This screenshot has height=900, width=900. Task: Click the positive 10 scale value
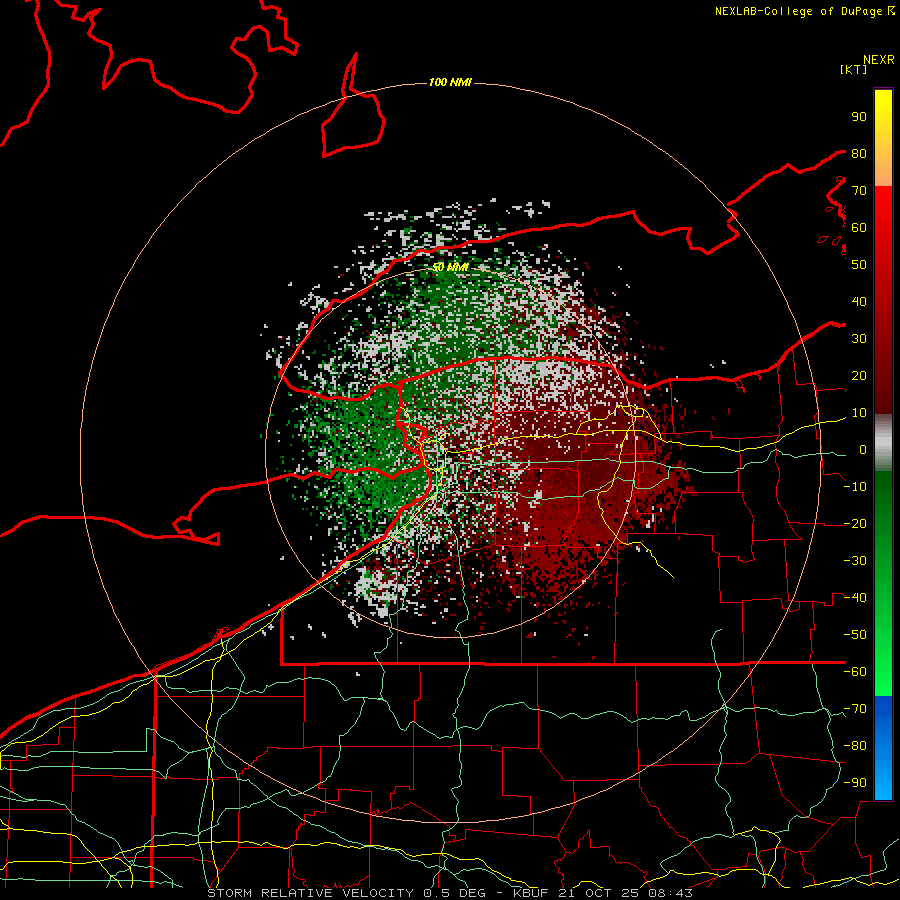859,413
